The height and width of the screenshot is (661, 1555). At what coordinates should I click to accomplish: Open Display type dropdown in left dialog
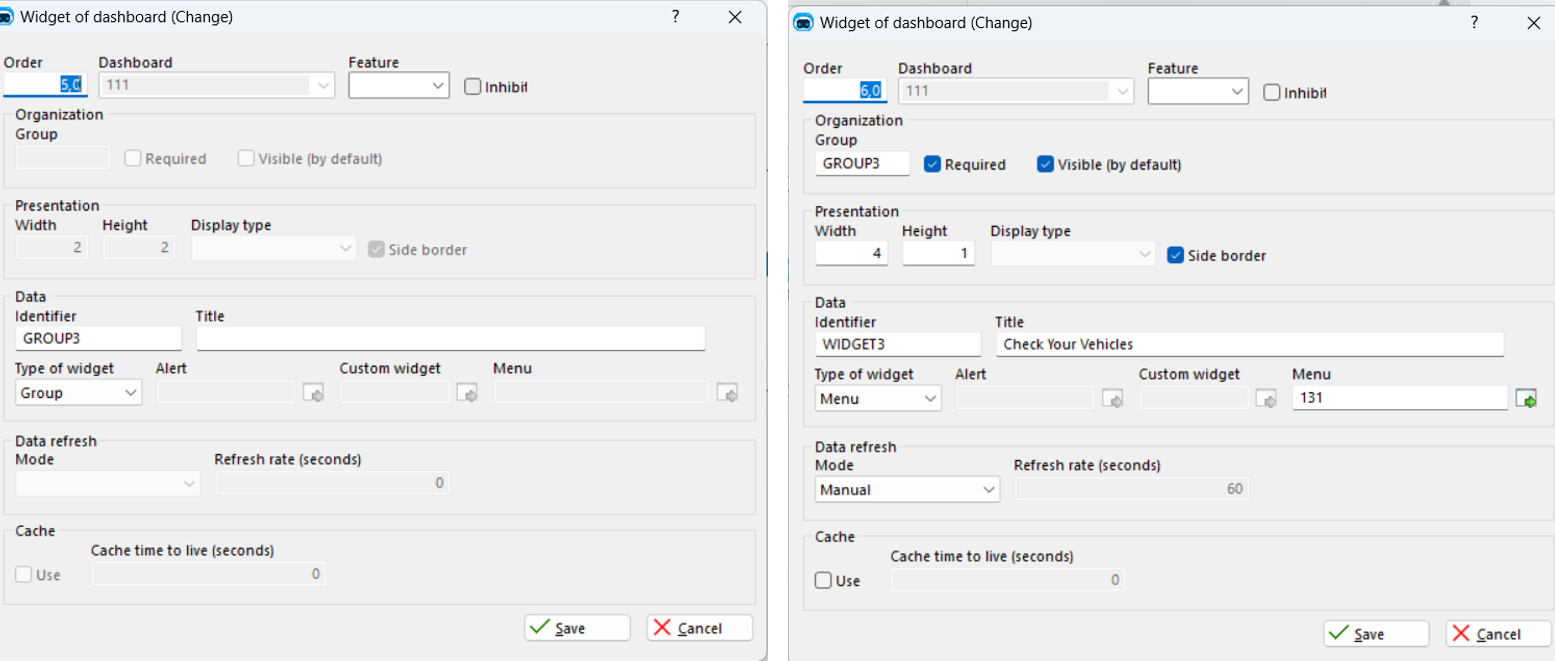click(273, 249)
